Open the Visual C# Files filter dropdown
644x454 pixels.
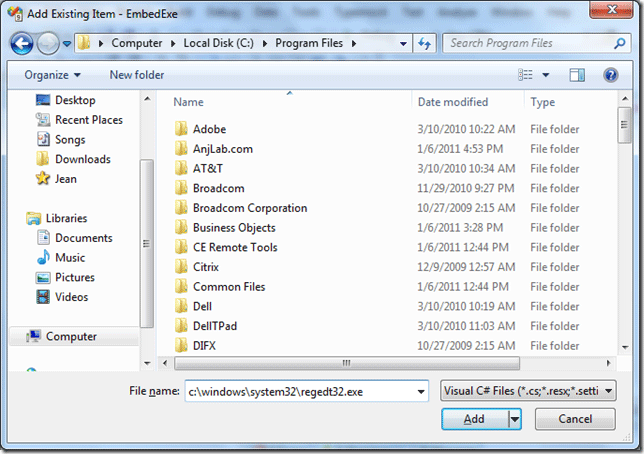click(528, 391)
